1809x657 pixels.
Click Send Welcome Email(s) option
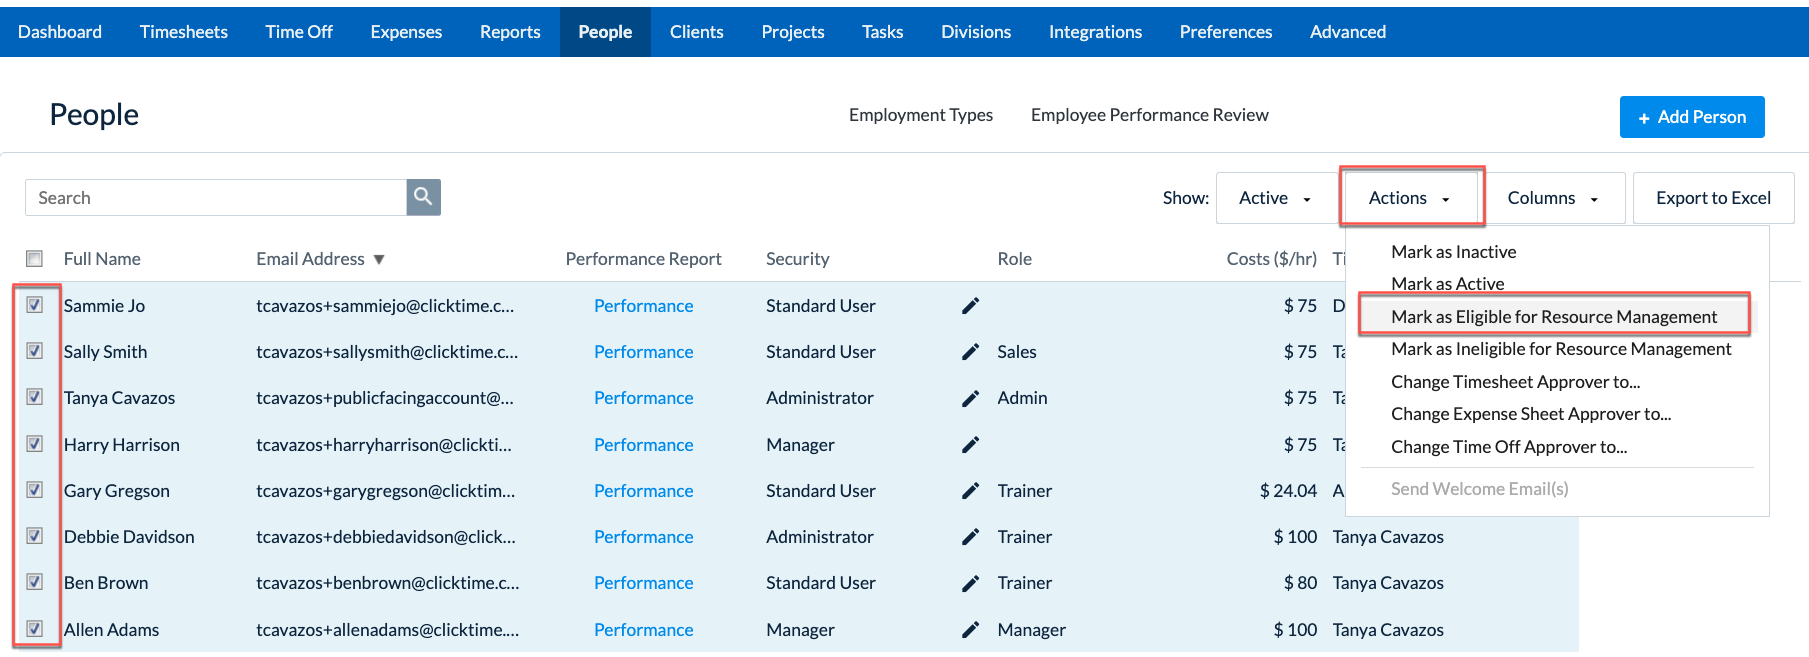[1479, 489]
